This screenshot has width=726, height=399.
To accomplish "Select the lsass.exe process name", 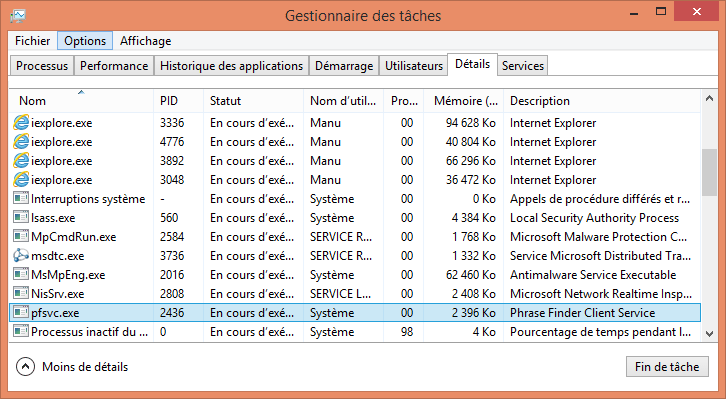I will click(x=53, y=218).
